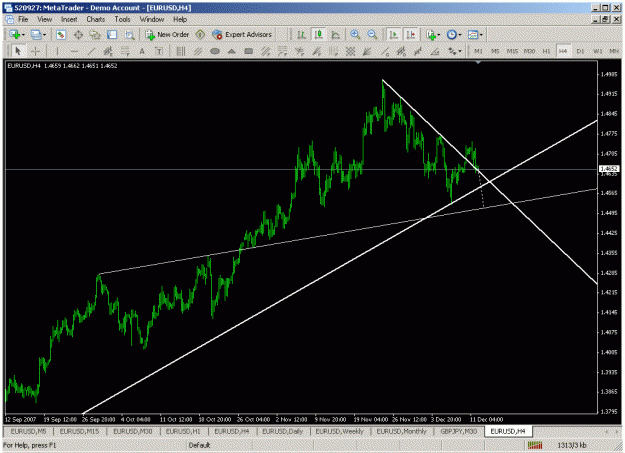Insert text with the A tool

click(x=142, y=51)
